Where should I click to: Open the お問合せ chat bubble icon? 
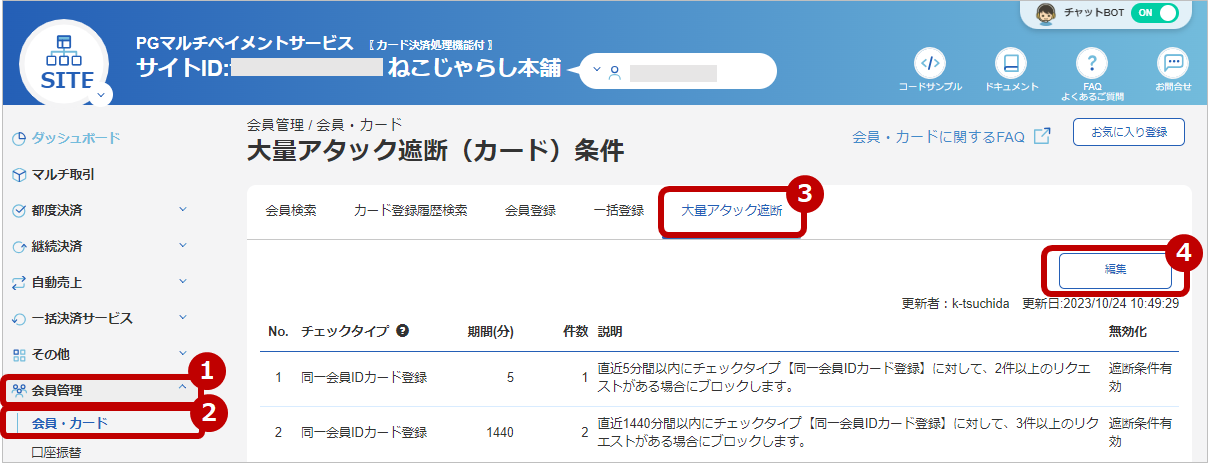point(1173,63)
